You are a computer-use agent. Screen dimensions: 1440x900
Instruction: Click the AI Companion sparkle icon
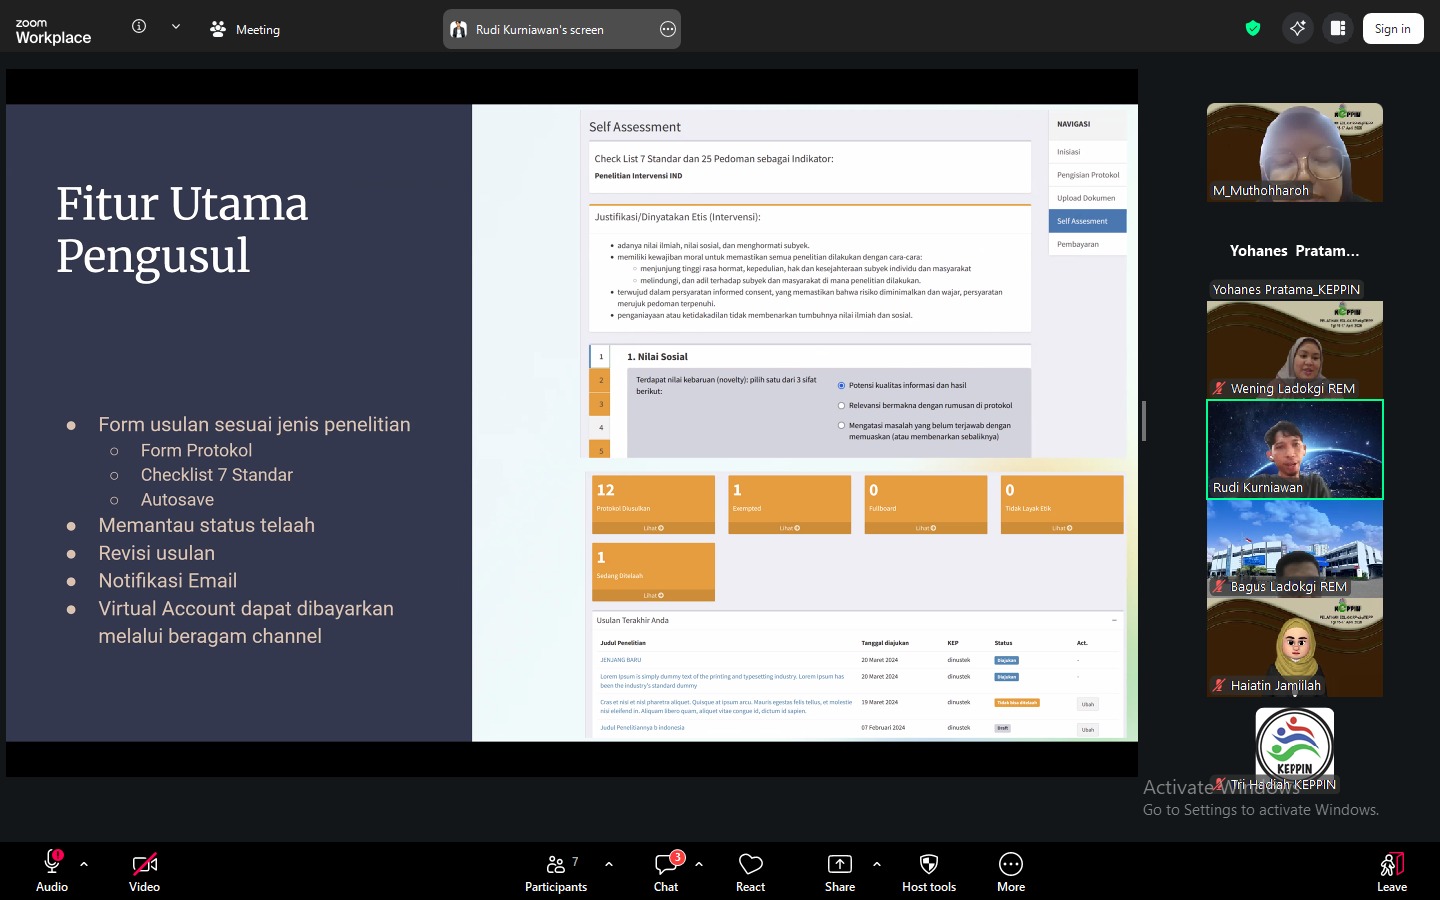(x=1297, y=28)
